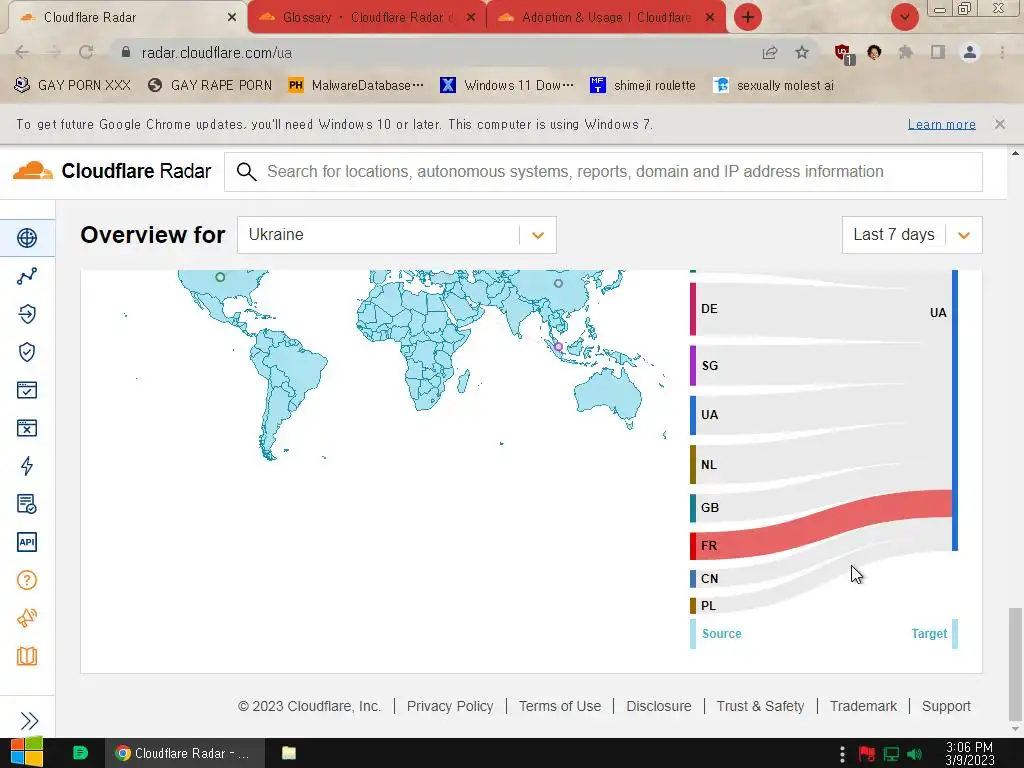Open the question mark help icon
Screen dimensions: 1024x768
[x=27, y=580]
